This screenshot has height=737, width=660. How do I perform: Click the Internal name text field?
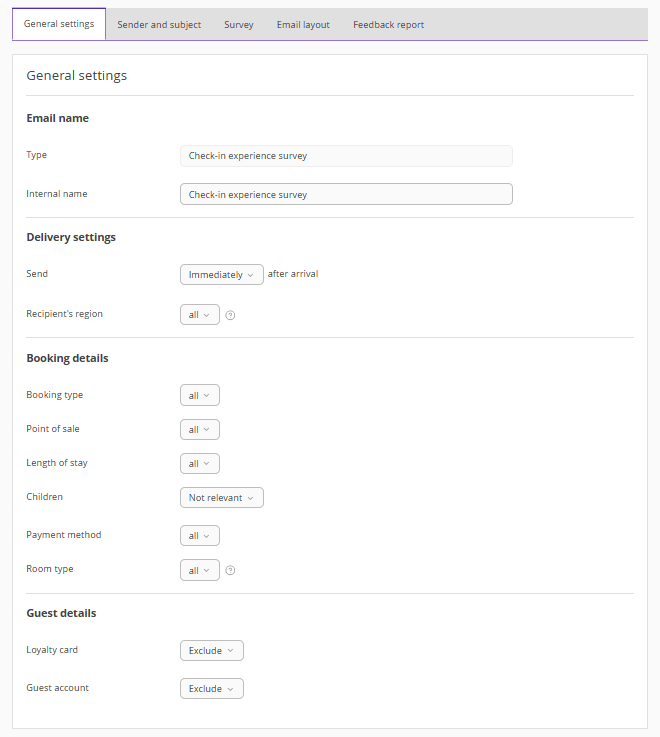tap(346, 194)
